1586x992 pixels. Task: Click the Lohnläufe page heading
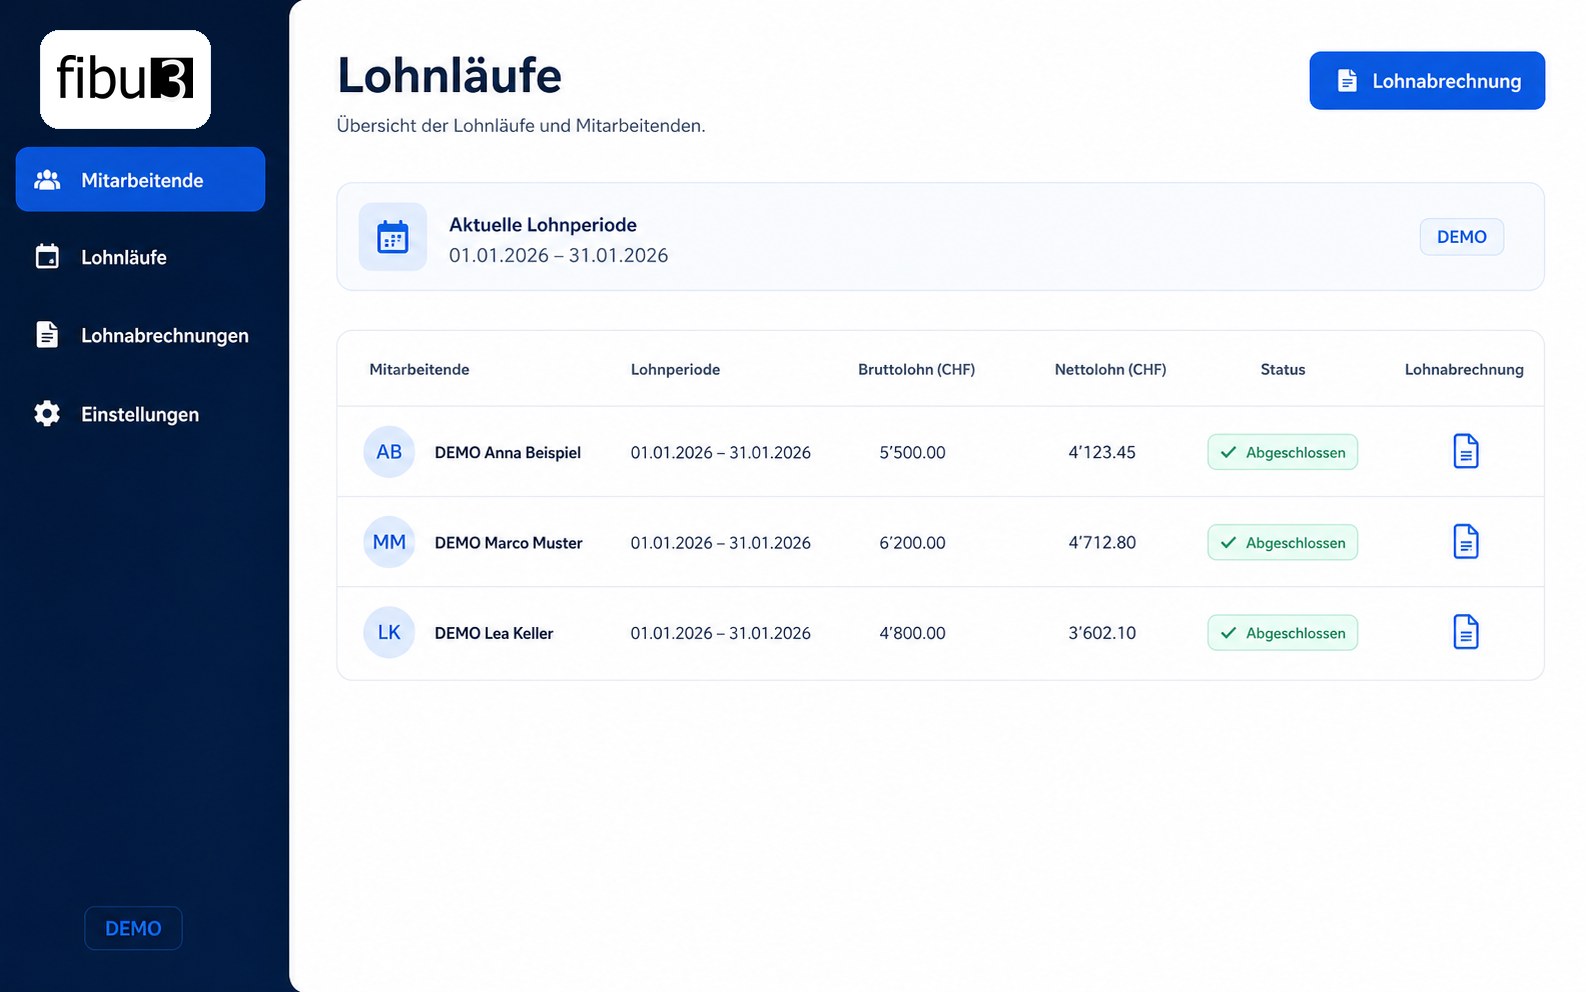pos(449,75)
